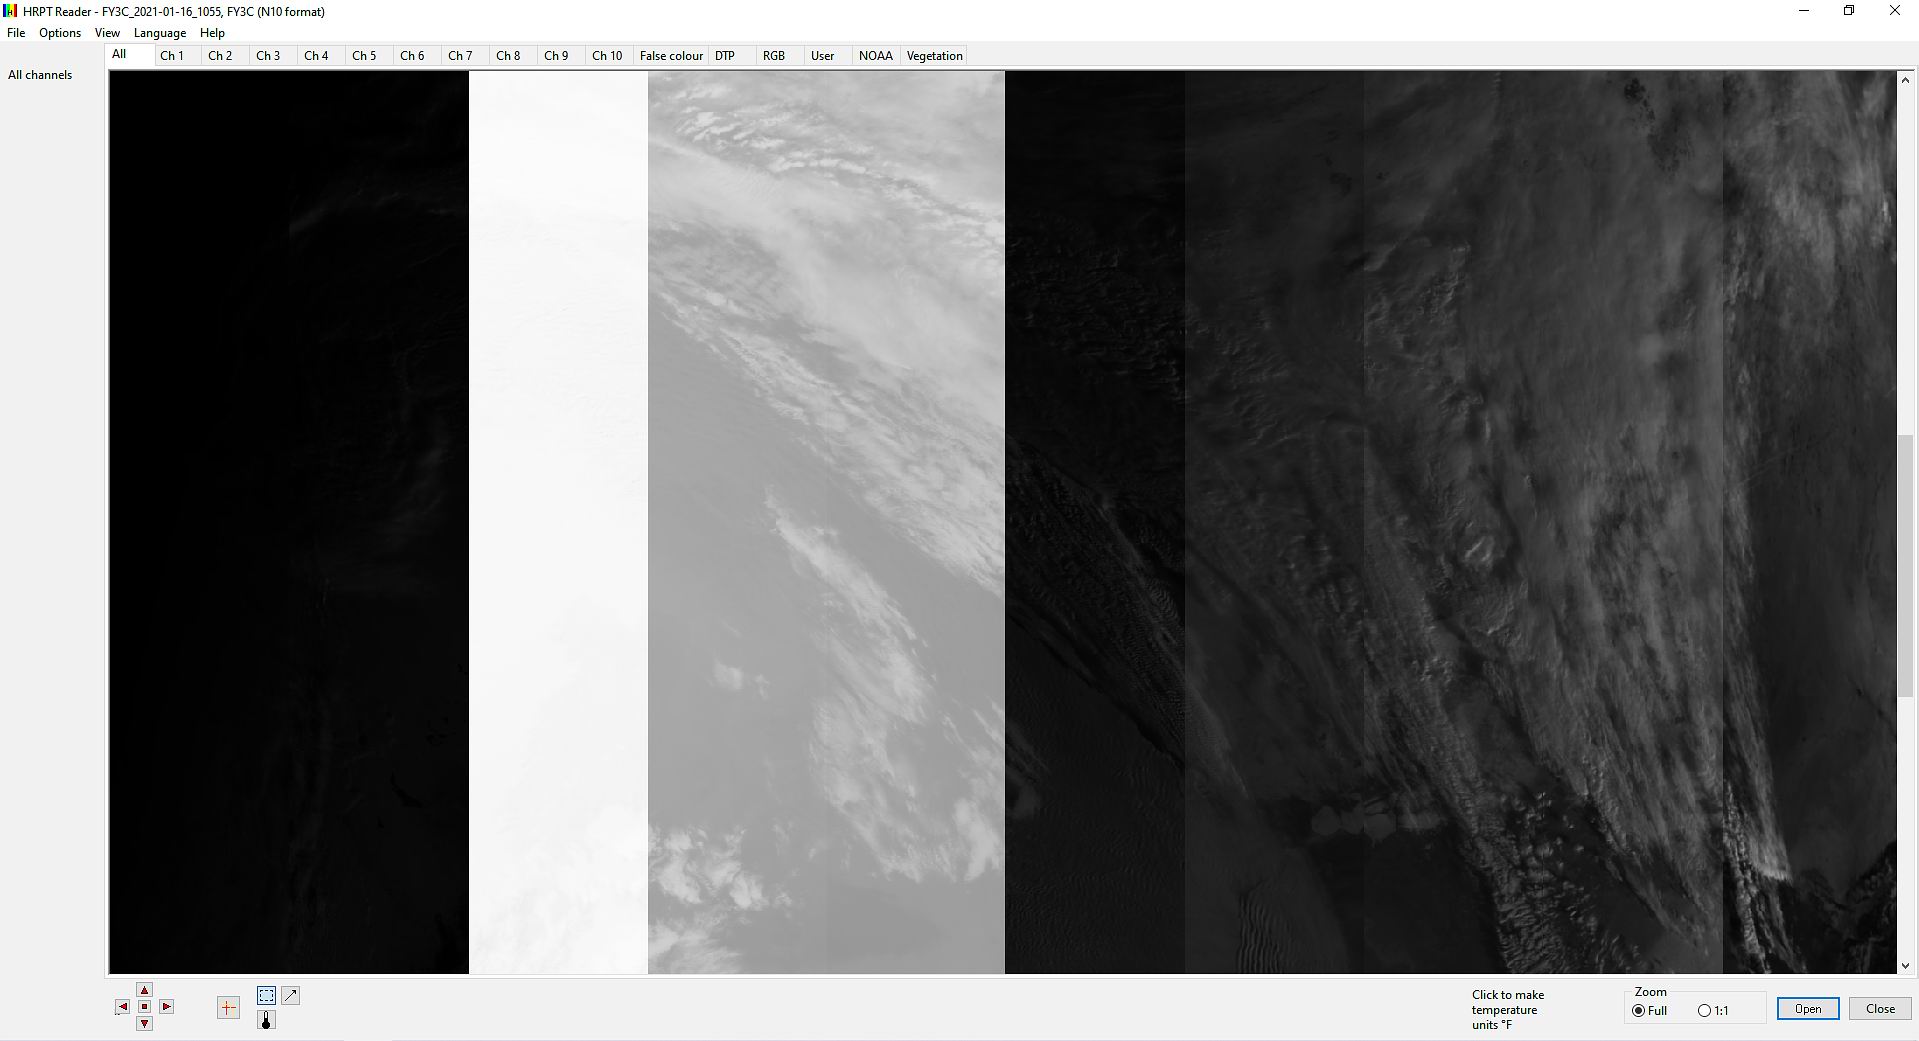
Task: Click the vertical scrollbar thumb
Action: coord(1905,566)
